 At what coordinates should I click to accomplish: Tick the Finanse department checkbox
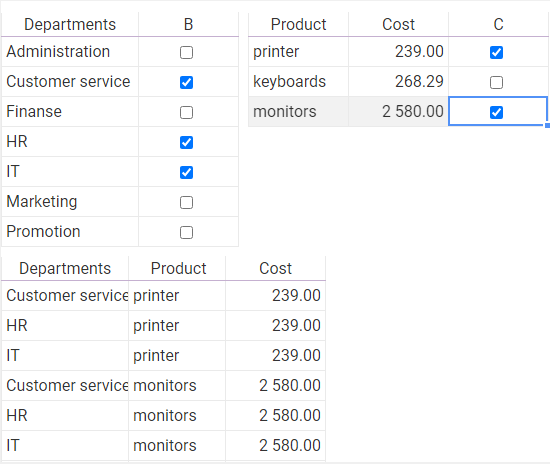[x=186, y=113]
